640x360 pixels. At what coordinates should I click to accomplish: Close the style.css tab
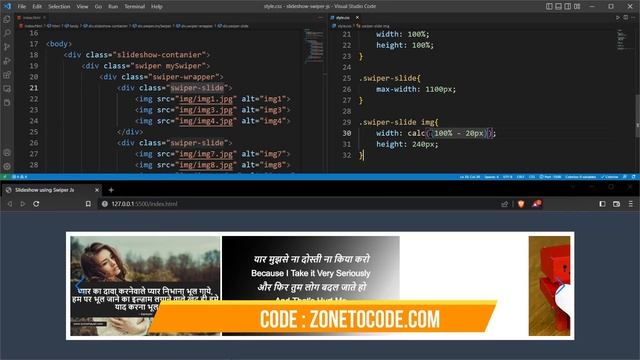point(357,18)
